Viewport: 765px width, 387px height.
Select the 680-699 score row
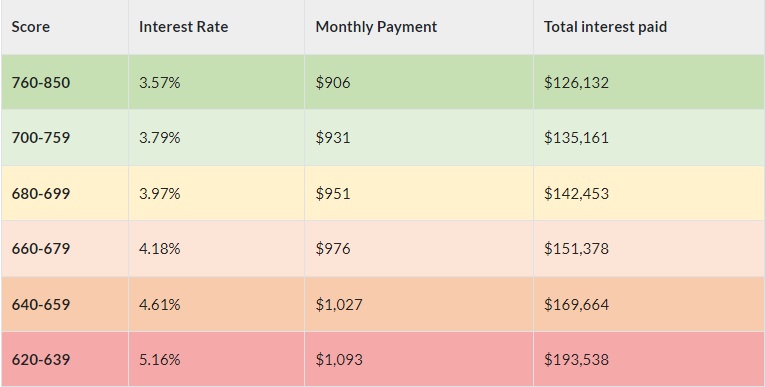pyautogui.click(x=383, y=193)
